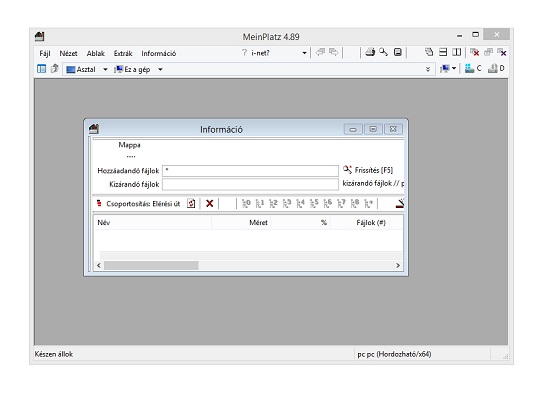The height and width of the screenshot is (396, 550).
Task: Click the red X cancel icon
Action: click(209, 203)
